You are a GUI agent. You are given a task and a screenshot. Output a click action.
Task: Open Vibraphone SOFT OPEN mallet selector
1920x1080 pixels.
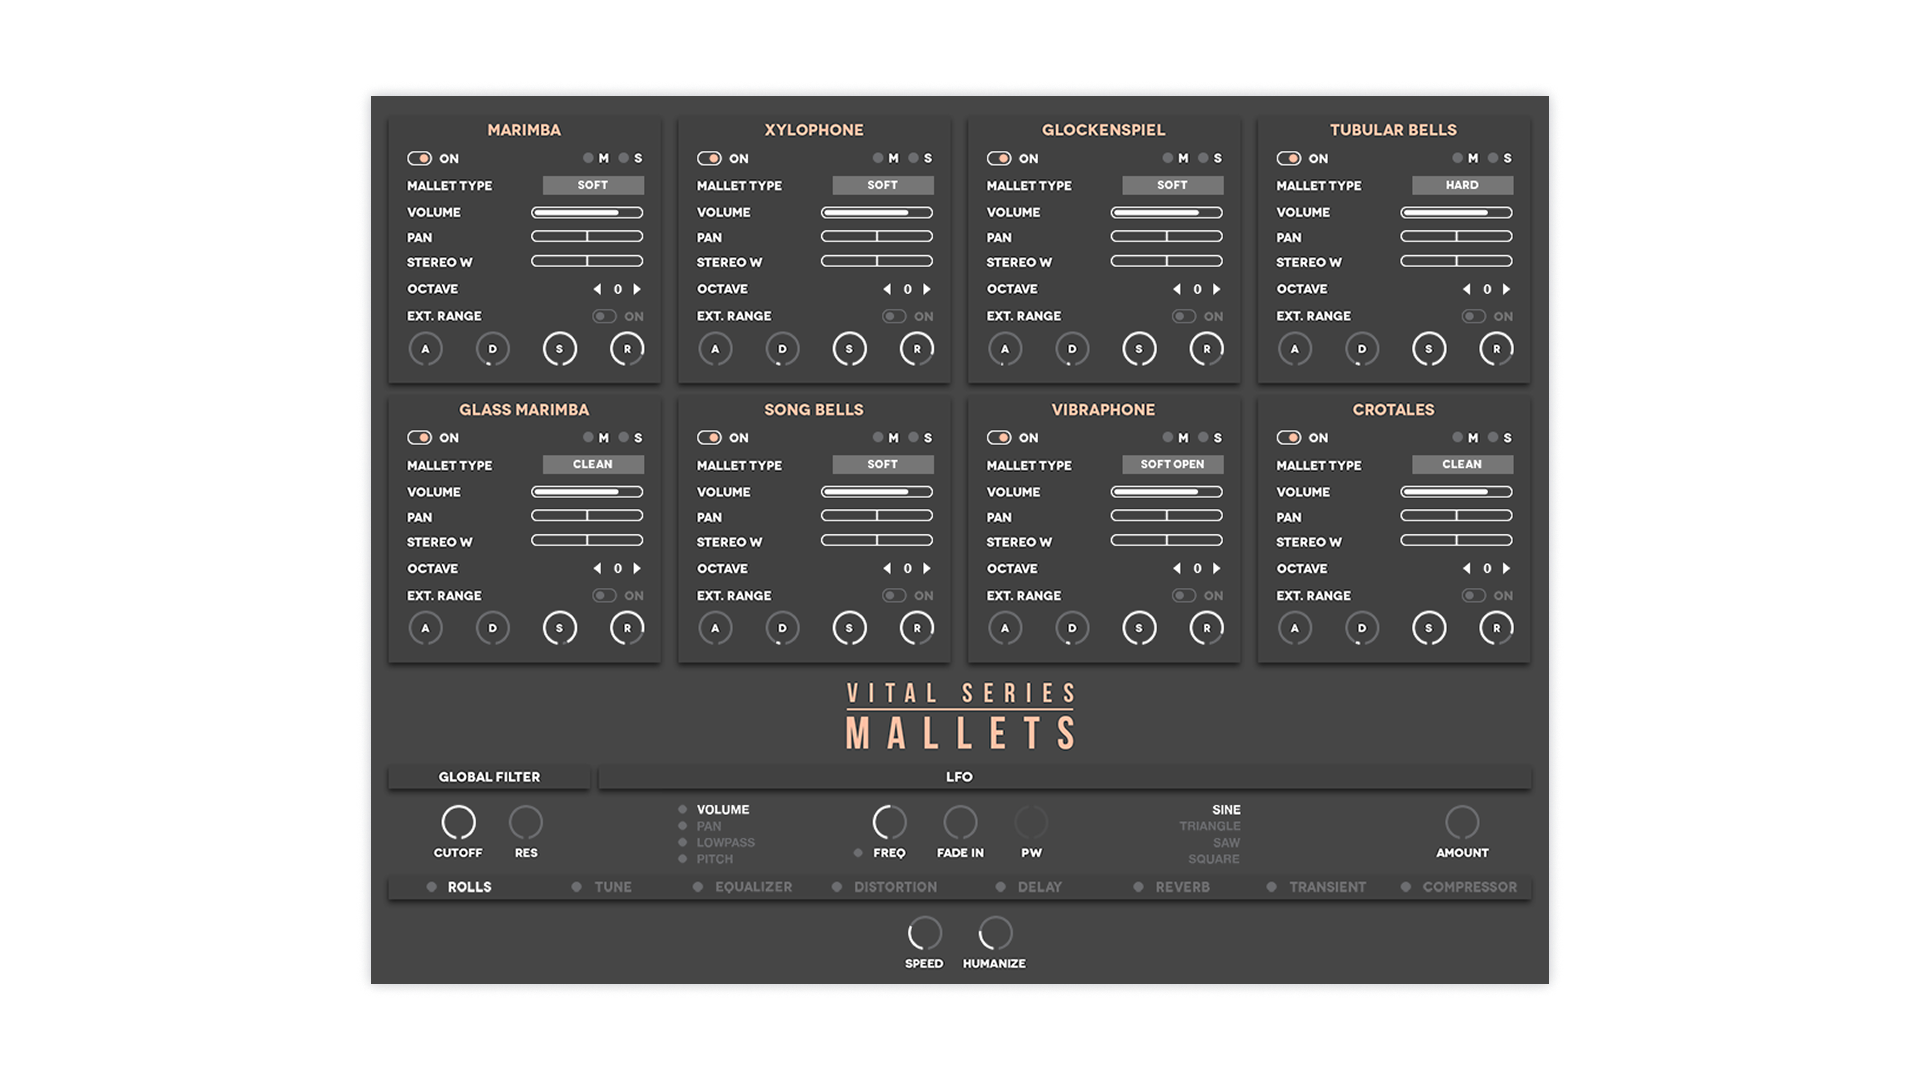coord(1172,464)
